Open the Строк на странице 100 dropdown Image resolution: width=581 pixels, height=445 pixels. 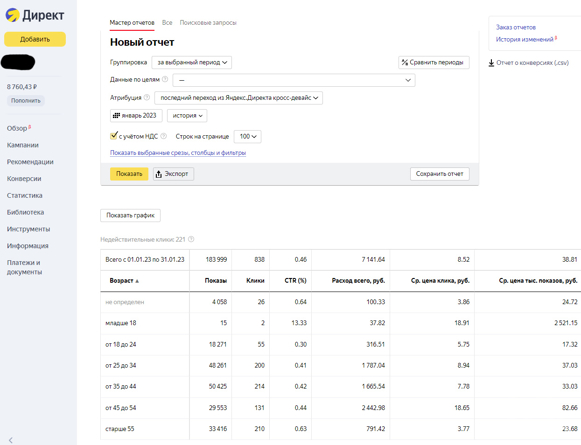(248, 136)
